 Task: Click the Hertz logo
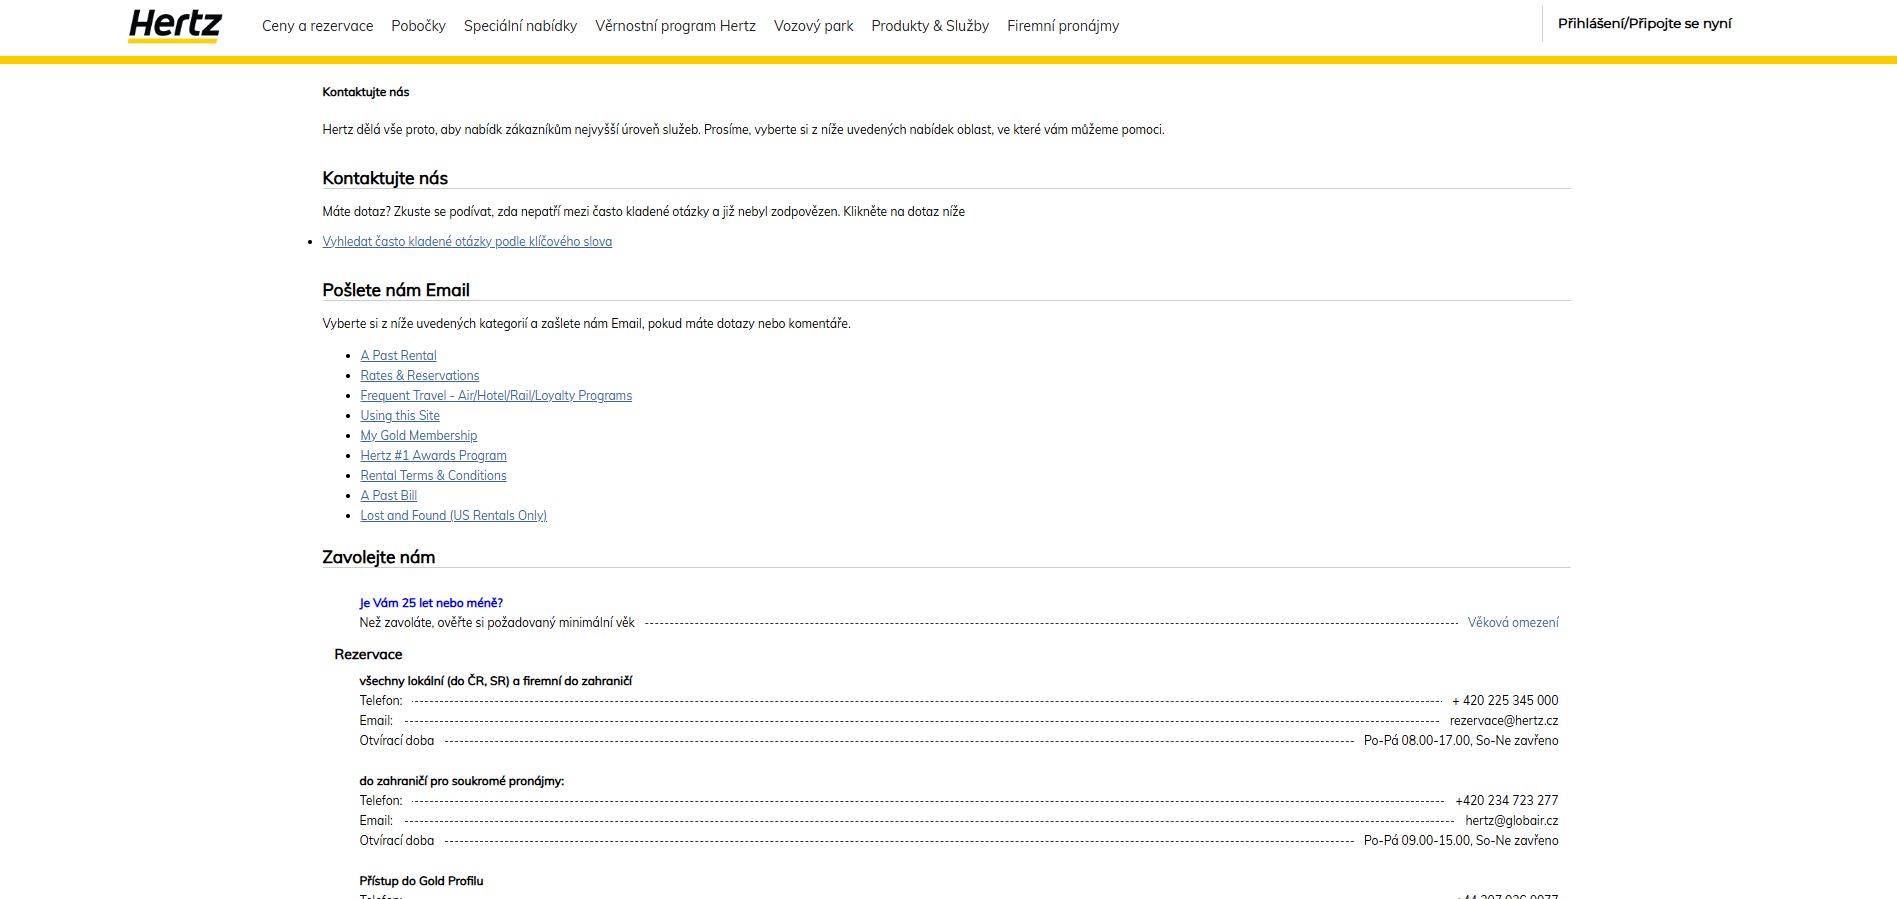coord(175,26)
